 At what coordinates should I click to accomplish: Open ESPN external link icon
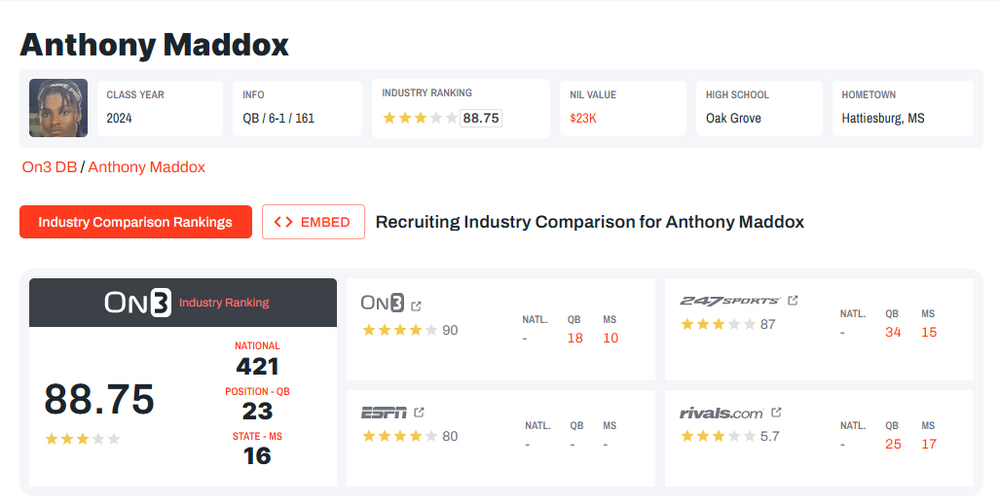419,412
